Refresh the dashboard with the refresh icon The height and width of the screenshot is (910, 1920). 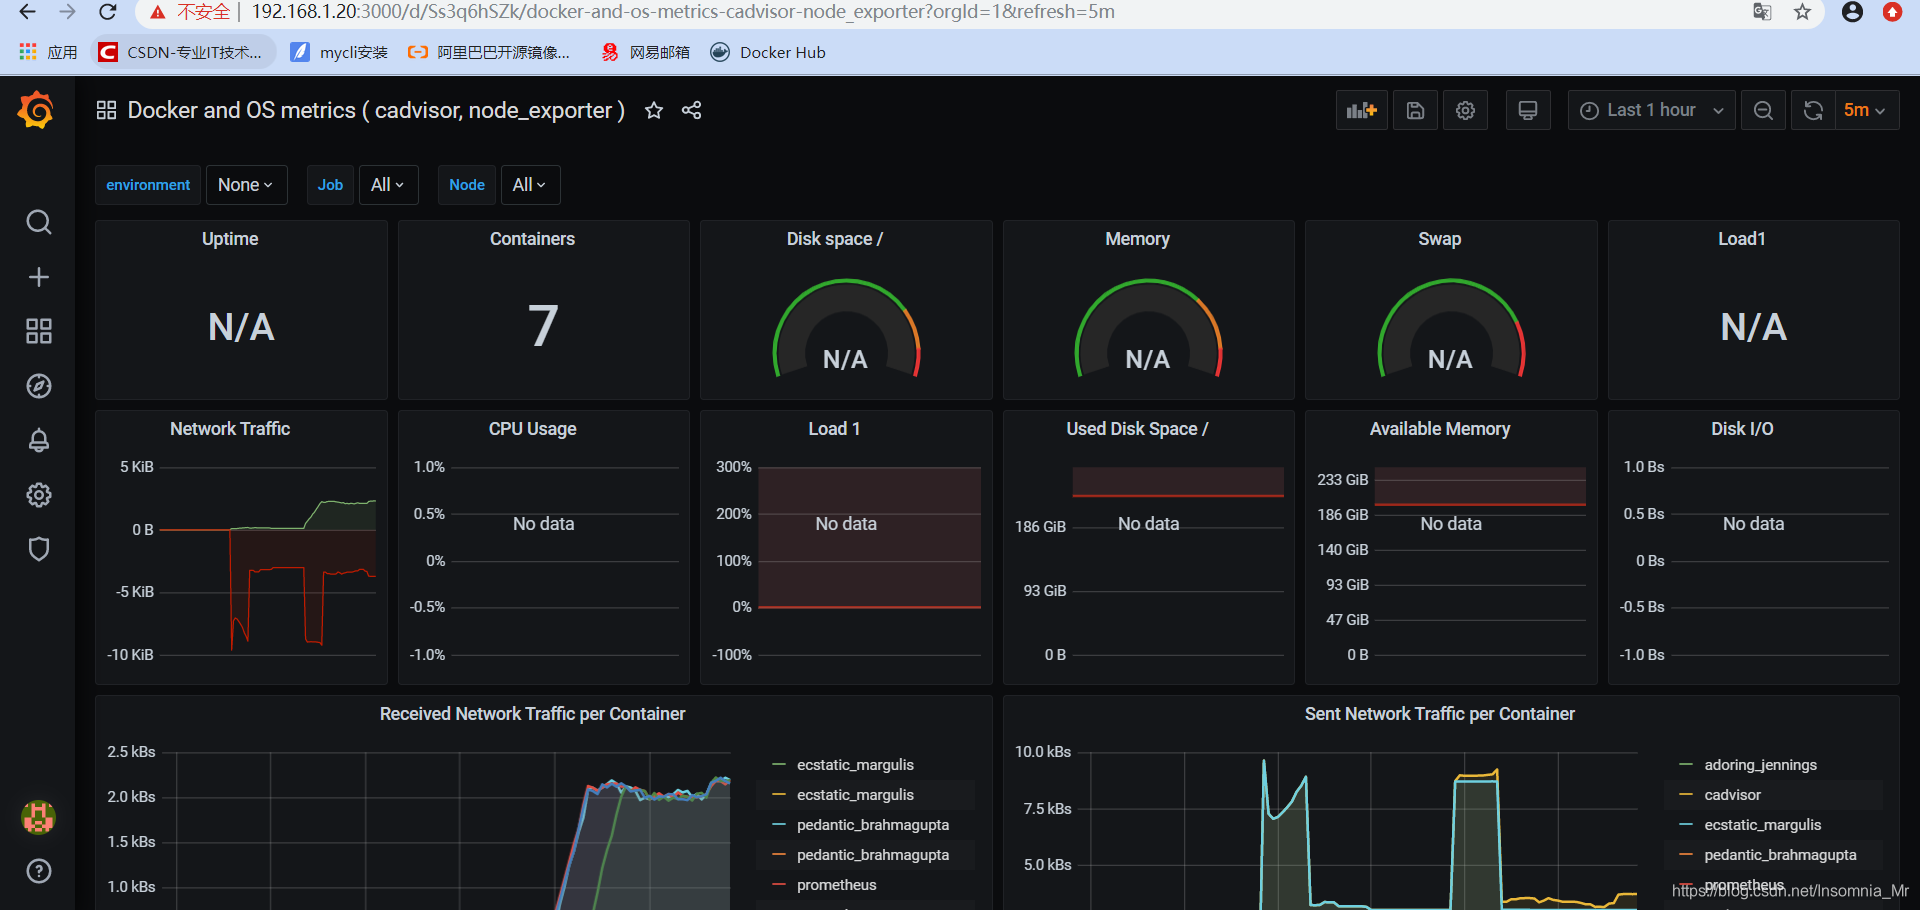(1813, 110)
